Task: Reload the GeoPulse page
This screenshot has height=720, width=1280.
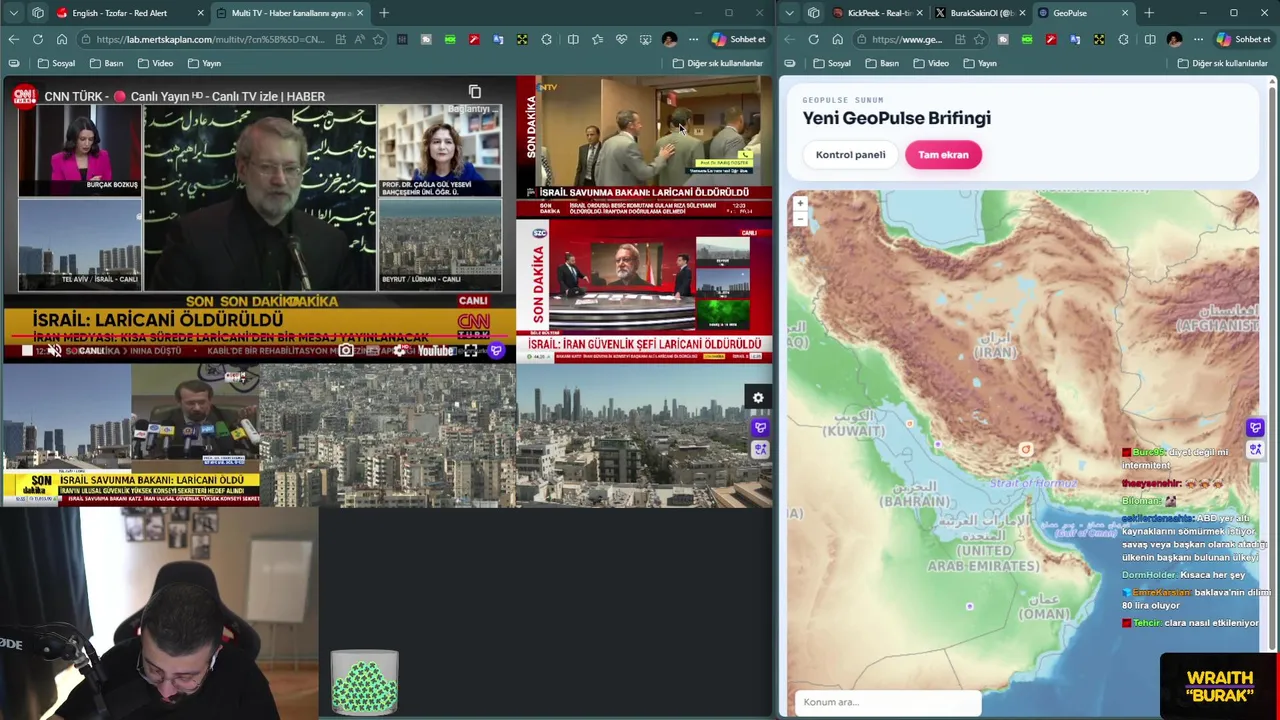Action: pyautogui.click(x=813, y=39)
